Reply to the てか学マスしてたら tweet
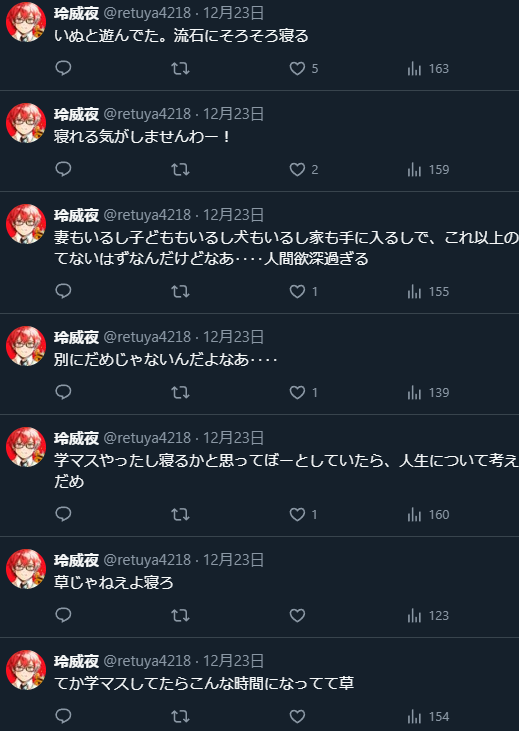 pos(63,716)
